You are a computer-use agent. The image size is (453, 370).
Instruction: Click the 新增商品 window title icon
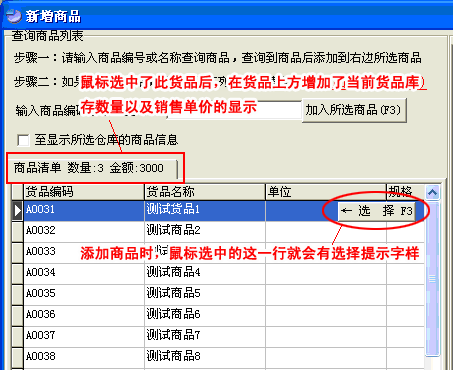(14, 16)
